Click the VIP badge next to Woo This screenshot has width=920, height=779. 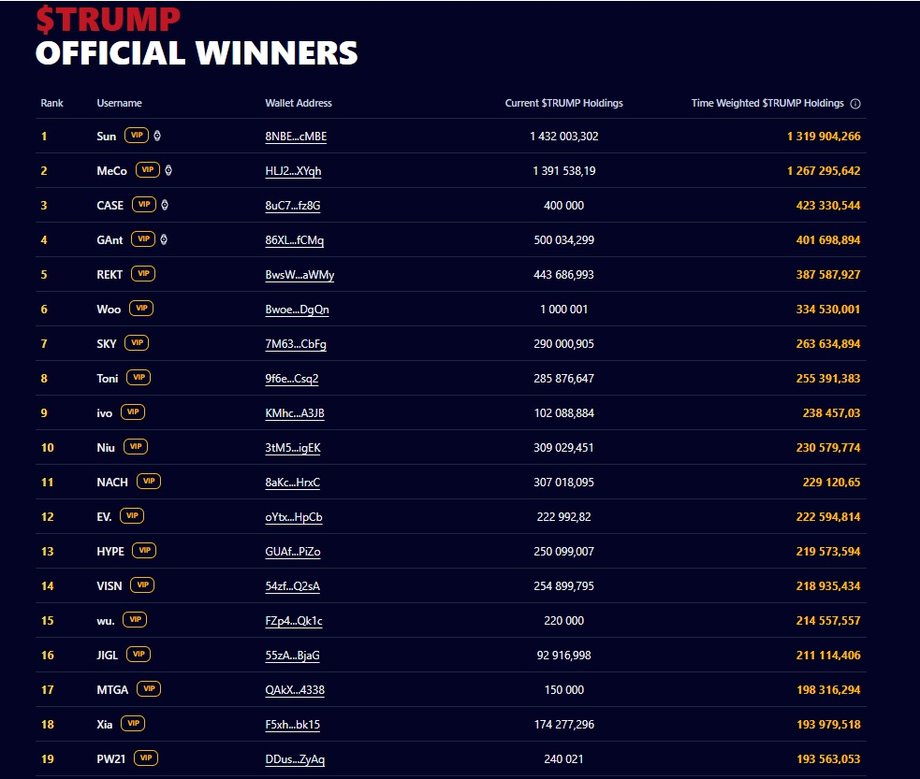pyautogui.click(x=141, y=309)
